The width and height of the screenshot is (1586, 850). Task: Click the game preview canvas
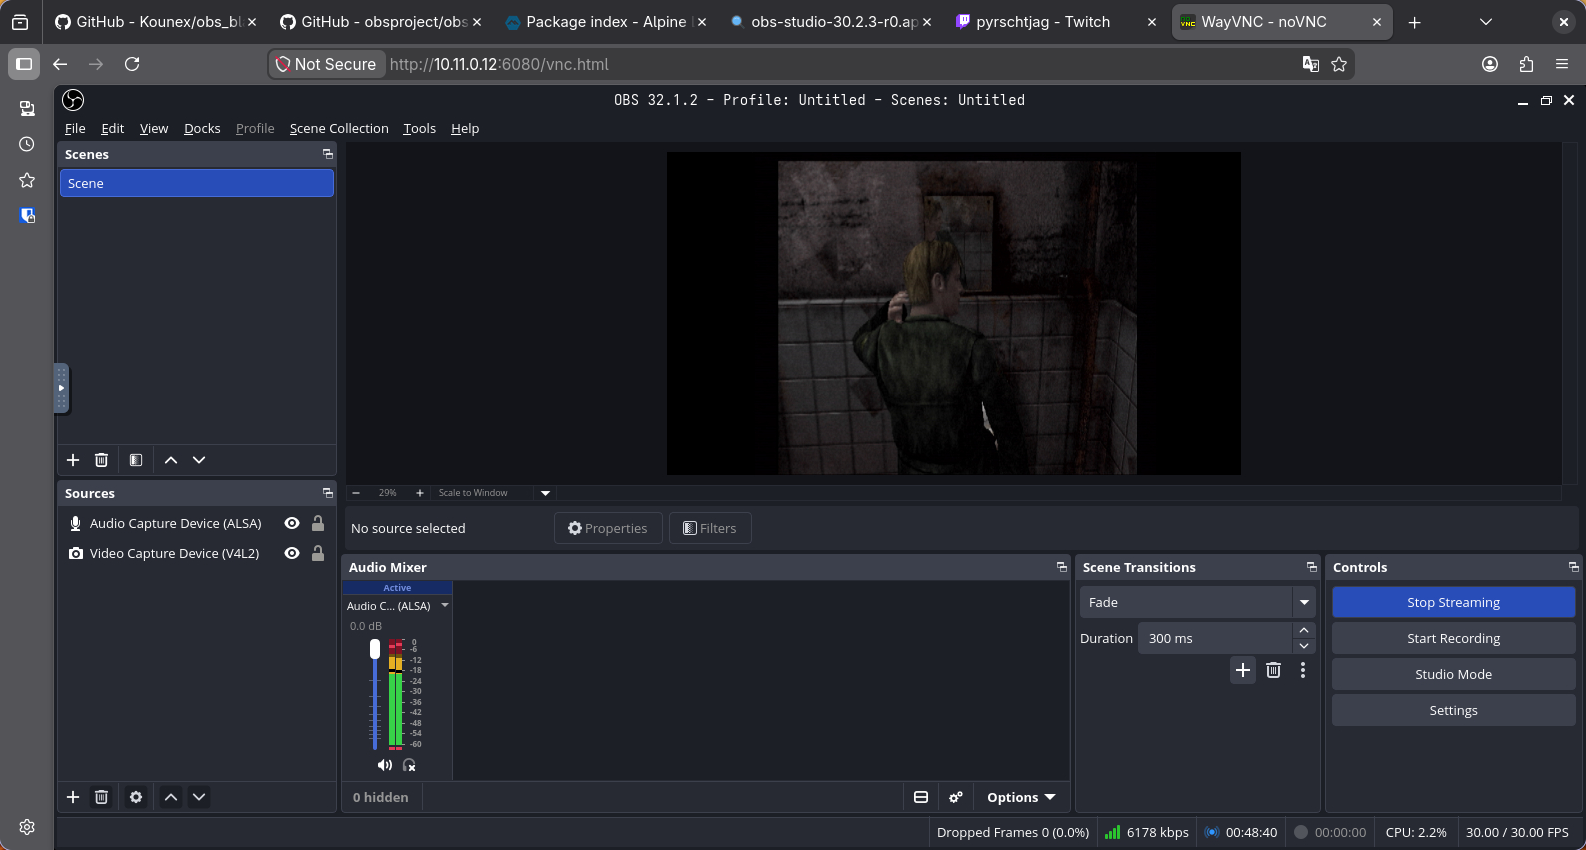point(954,313)
